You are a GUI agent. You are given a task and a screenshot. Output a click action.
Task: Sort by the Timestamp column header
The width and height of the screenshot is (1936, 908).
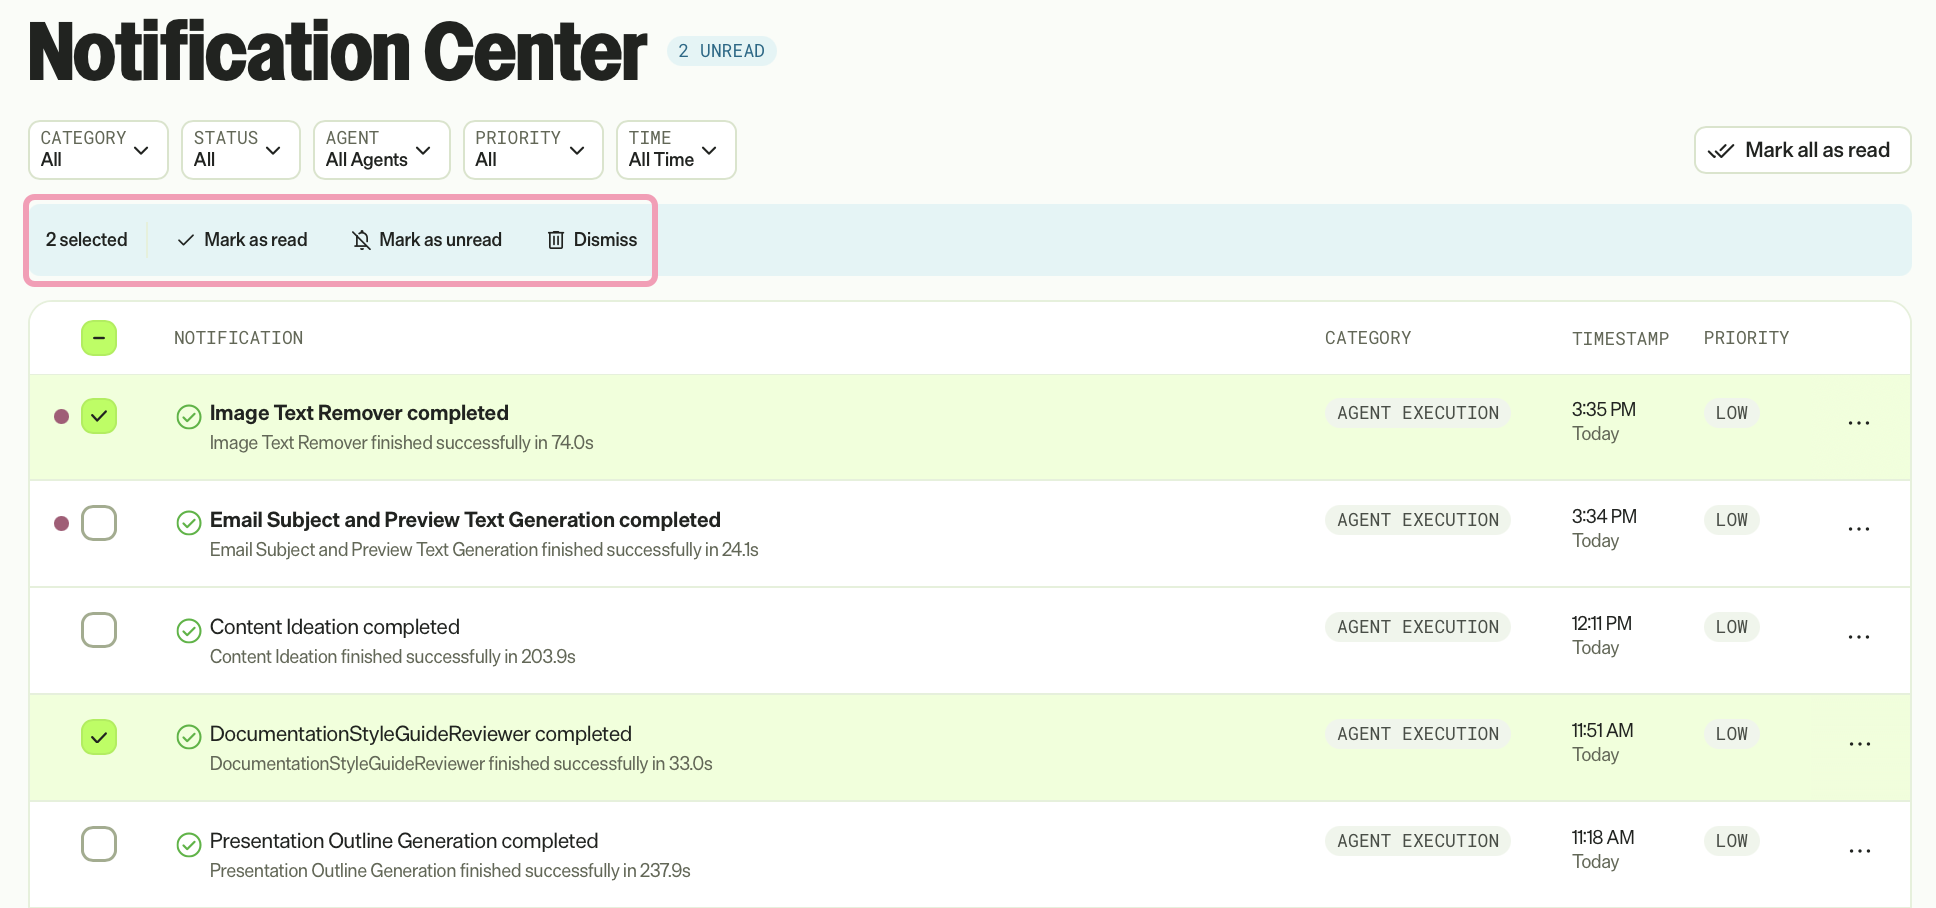(x=1620, y=338)
